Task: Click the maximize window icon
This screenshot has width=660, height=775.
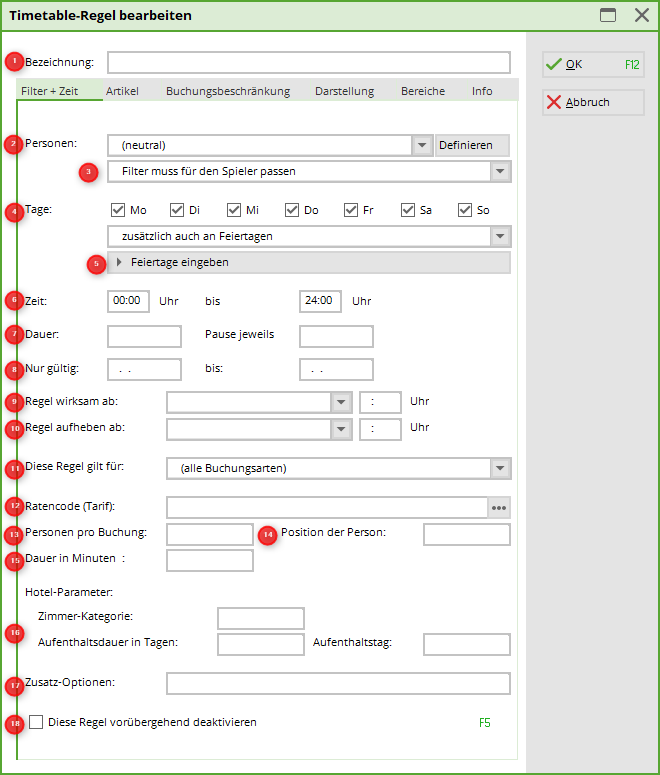Action: (x=607, y=15)
